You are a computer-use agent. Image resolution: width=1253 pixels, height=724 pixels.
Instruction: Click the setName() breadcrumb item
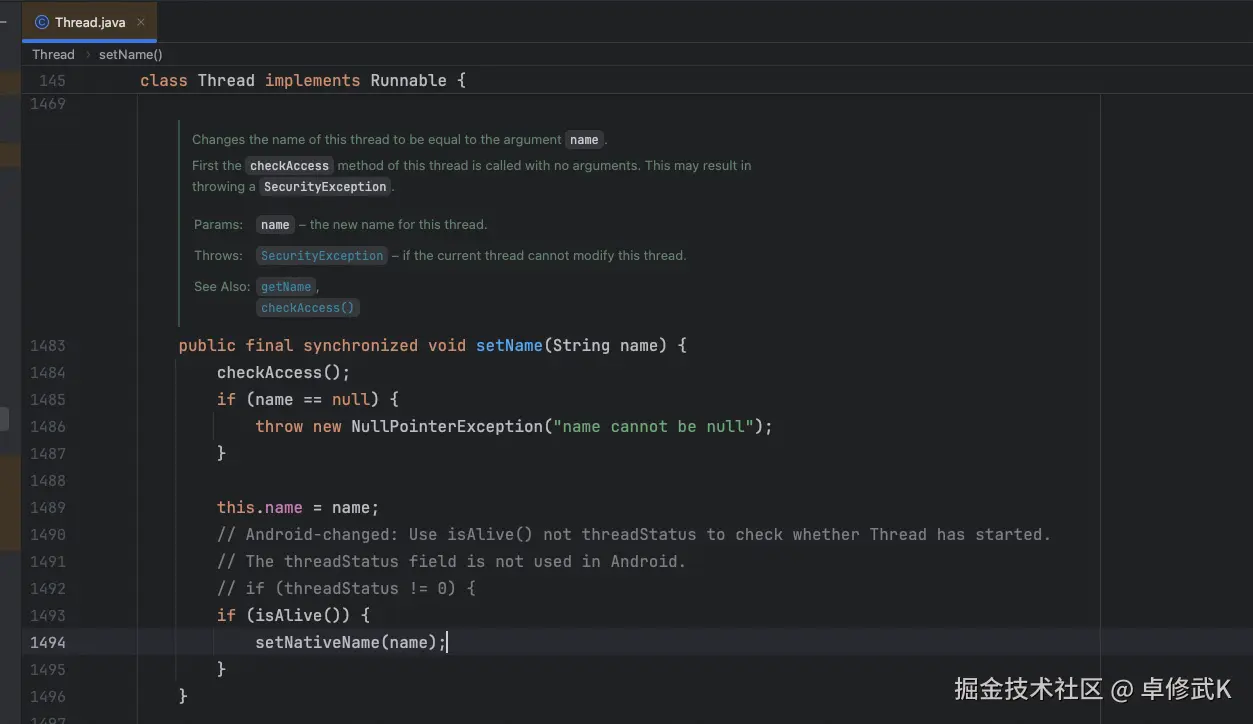pyautogui.click(x=130, y=55)
